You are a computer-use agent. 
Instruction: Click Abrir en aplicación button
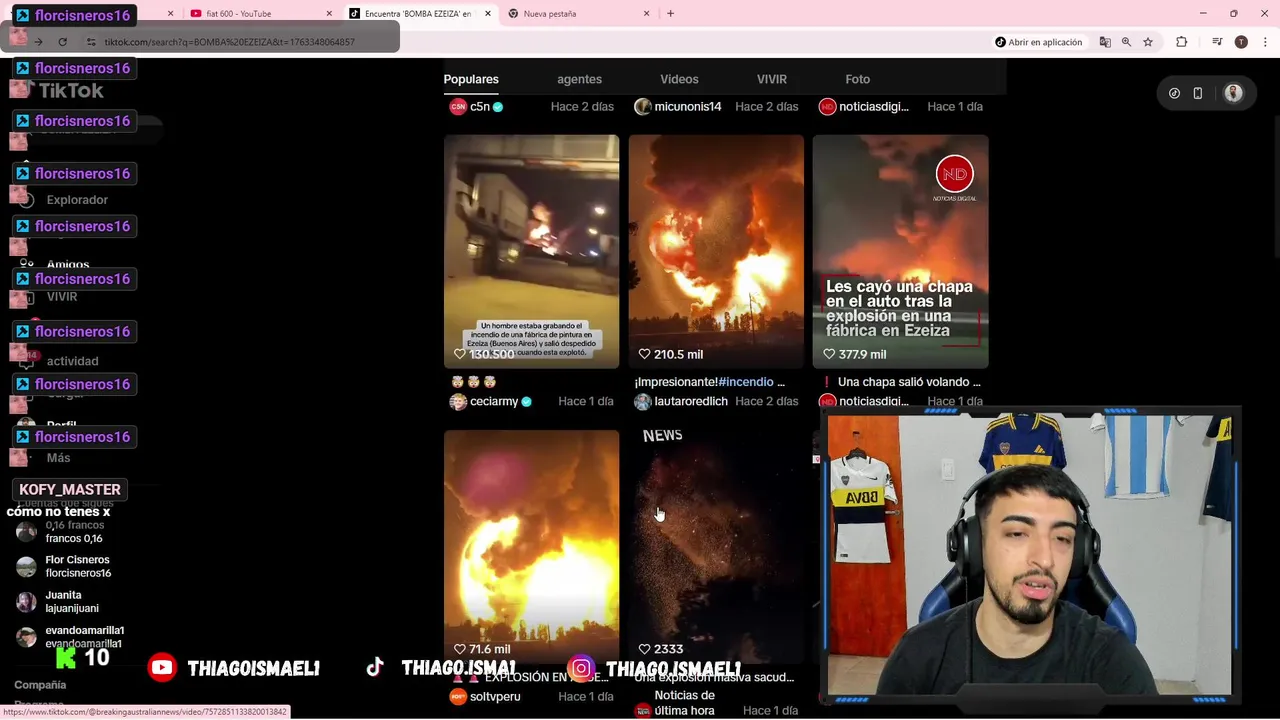(x=1038, y=42)
